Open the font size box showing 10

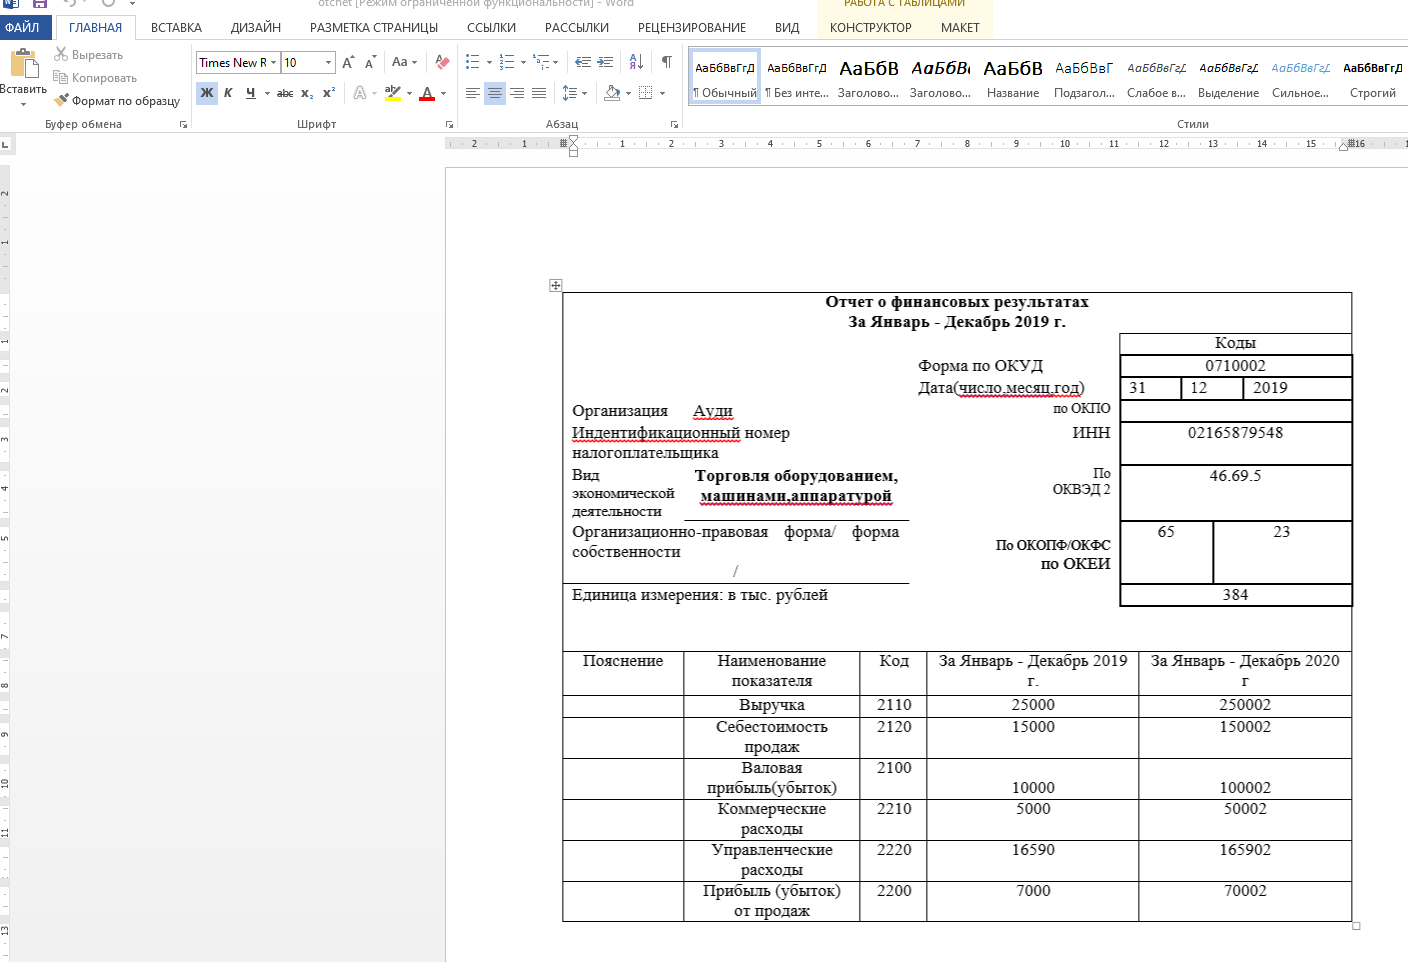[308, 62]
